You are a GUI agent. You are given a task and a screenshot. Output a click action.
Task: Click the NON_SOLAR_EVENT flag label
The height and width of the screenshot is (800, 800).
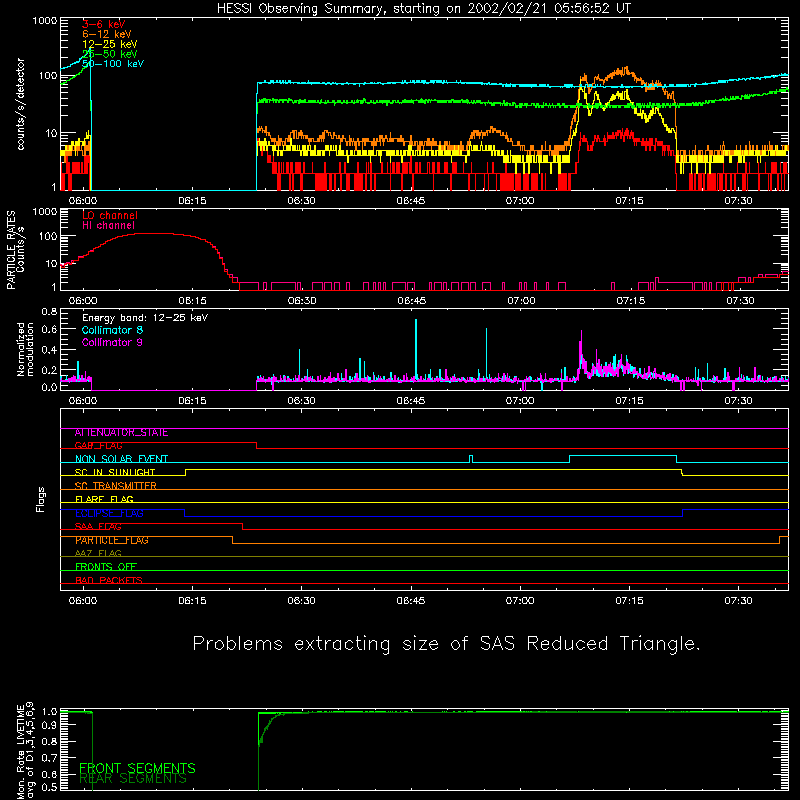tap(121, 459)
